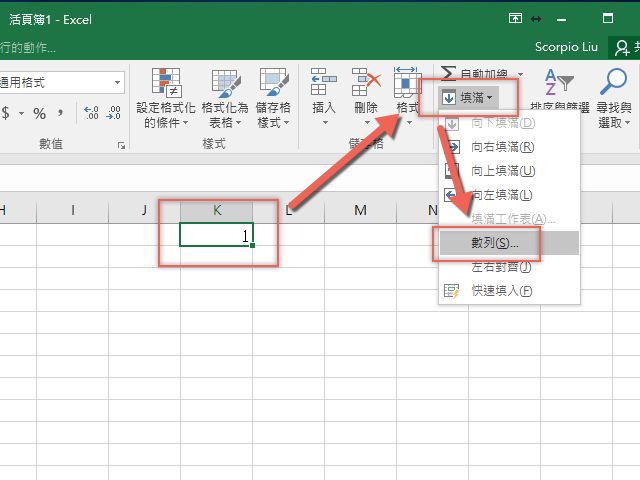
Task: Choose Fill Right (向右填滿) menu item
Action: click(509, 147)
